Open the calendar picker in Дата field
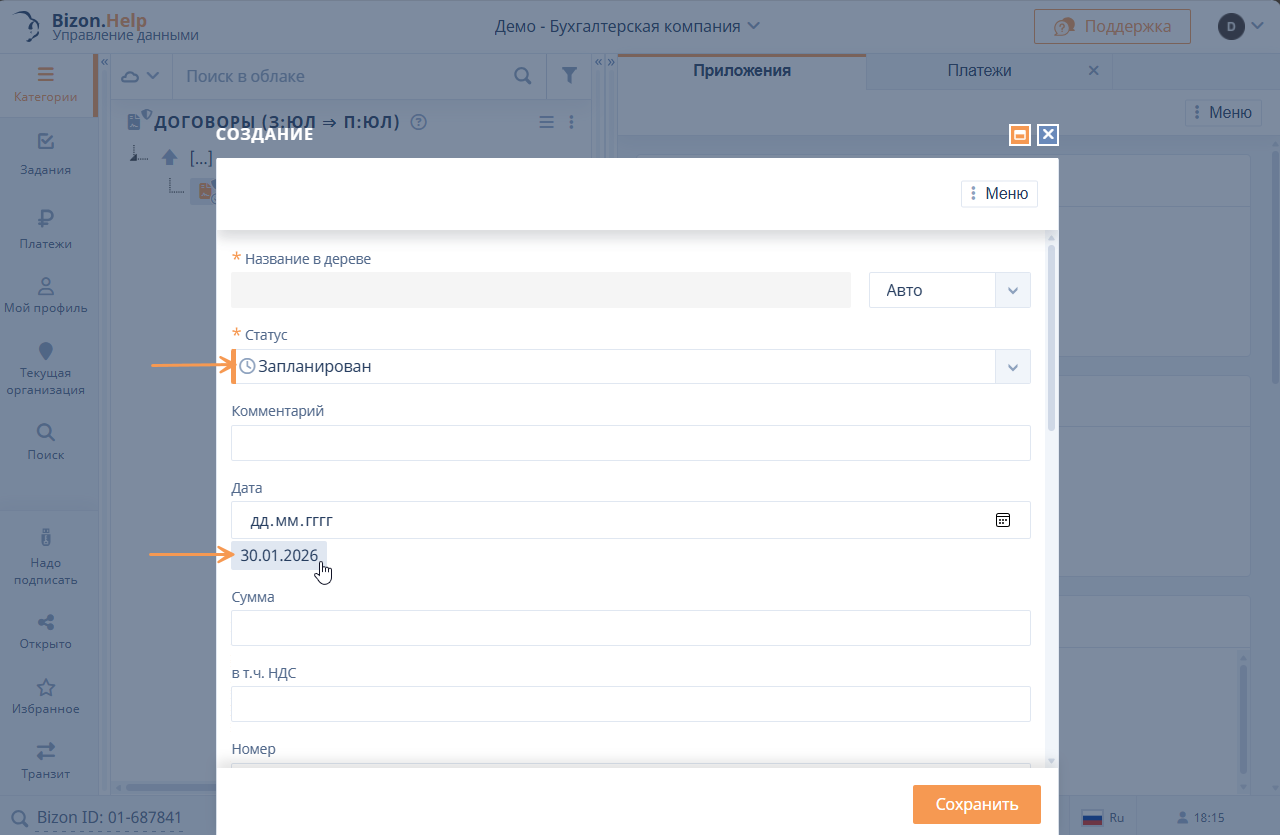Screen dimensions: 1280x835 [x=1002, y=520]
